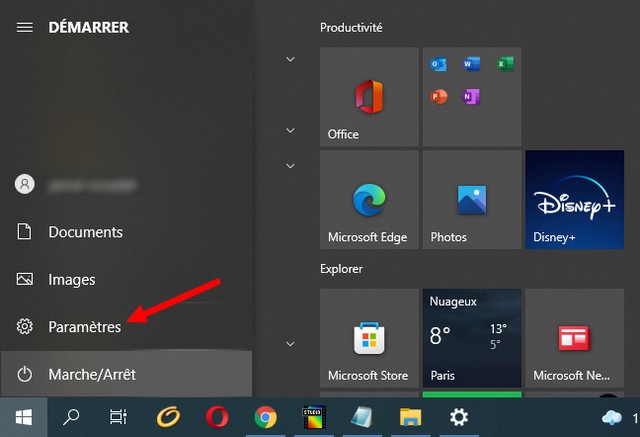
Task: Click the Windows Start button
Action: point(24,417)
